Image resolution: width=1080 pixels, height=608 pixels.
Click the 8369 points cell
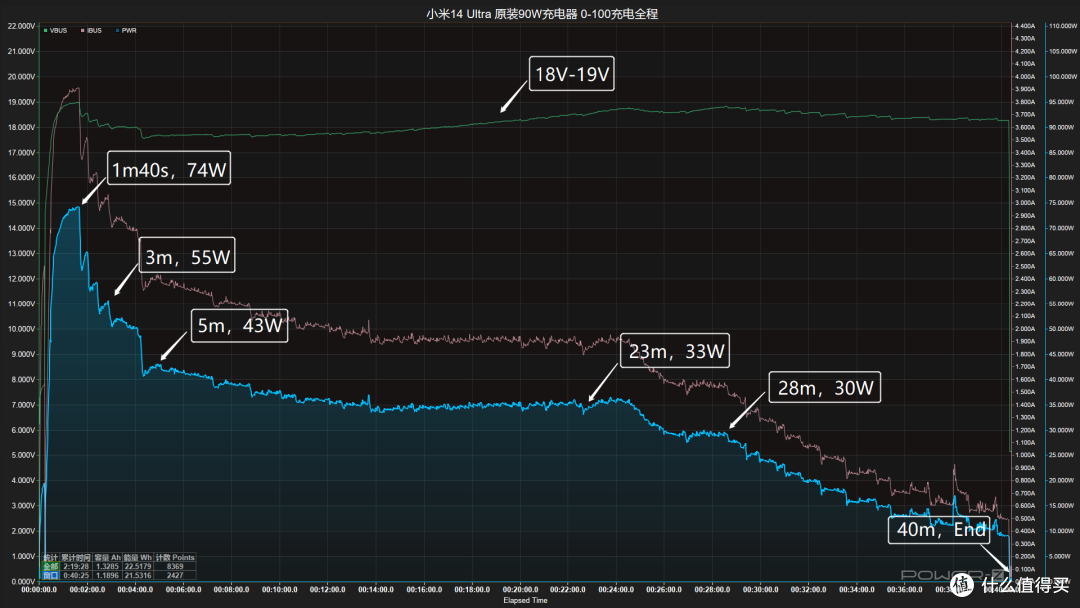175,566
